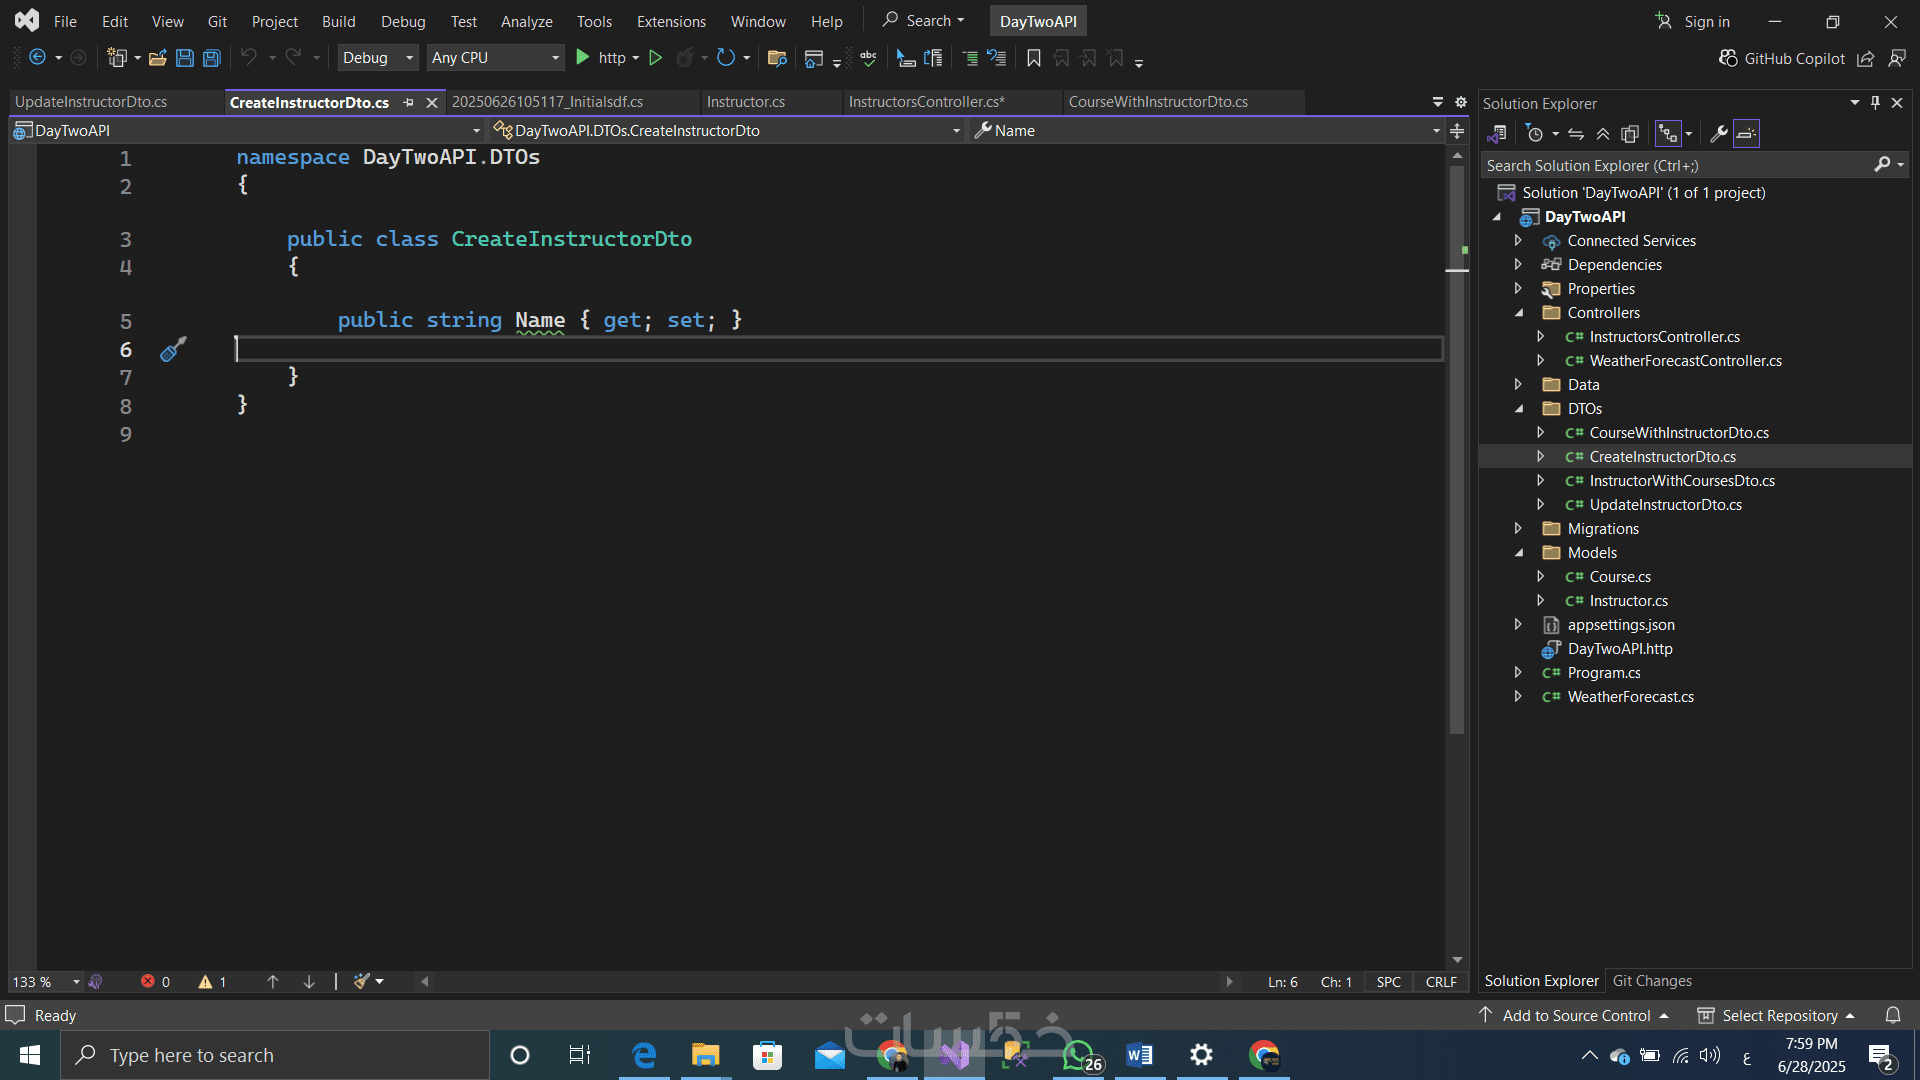The width and height of the screenshot is (1920, 1080).
Task: Start Without Debugging using the hollow play icon
Action: (x=655, y=58)
